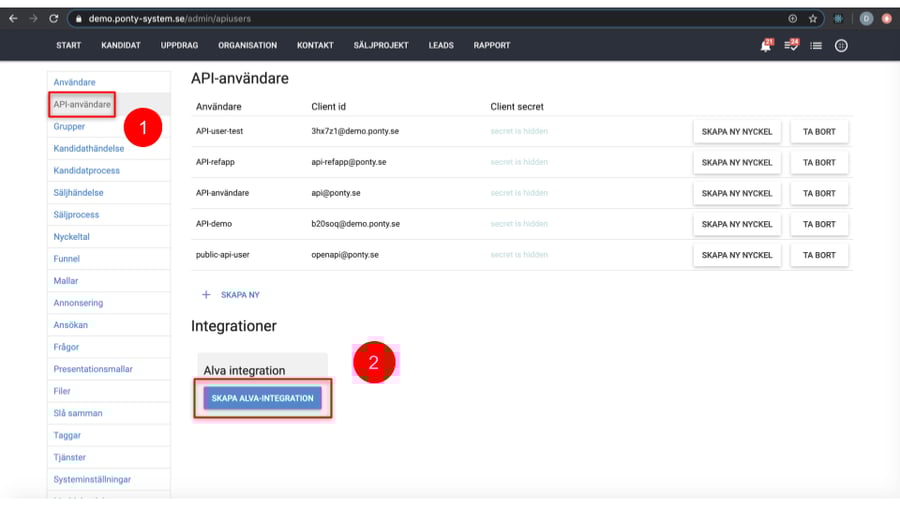This screenshot has width=900, height=506.
Task: Click the list view icon in header
Action: click(816, 45)
